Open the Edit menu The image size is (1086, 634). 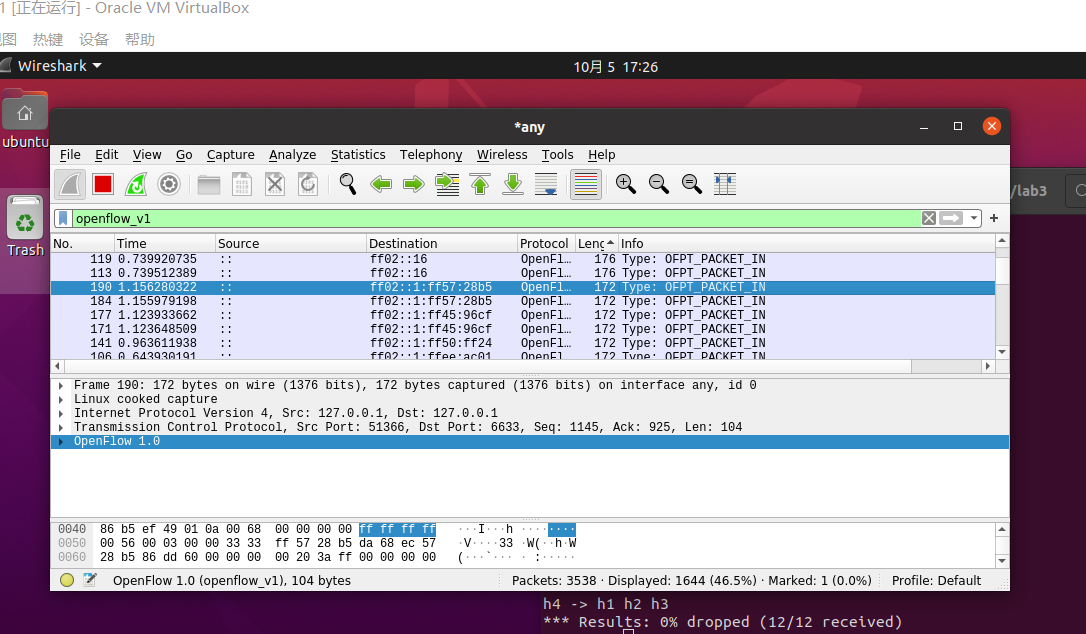point(107,155)
